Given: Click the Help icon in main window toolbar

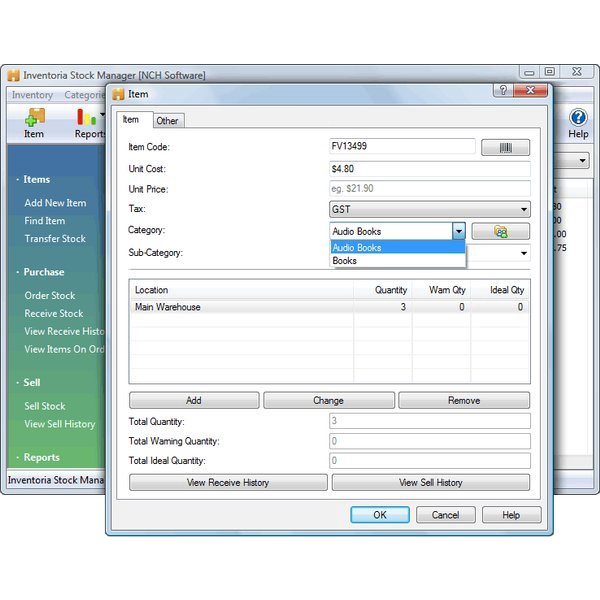Looking at the screenshot, I should (578, 123).
